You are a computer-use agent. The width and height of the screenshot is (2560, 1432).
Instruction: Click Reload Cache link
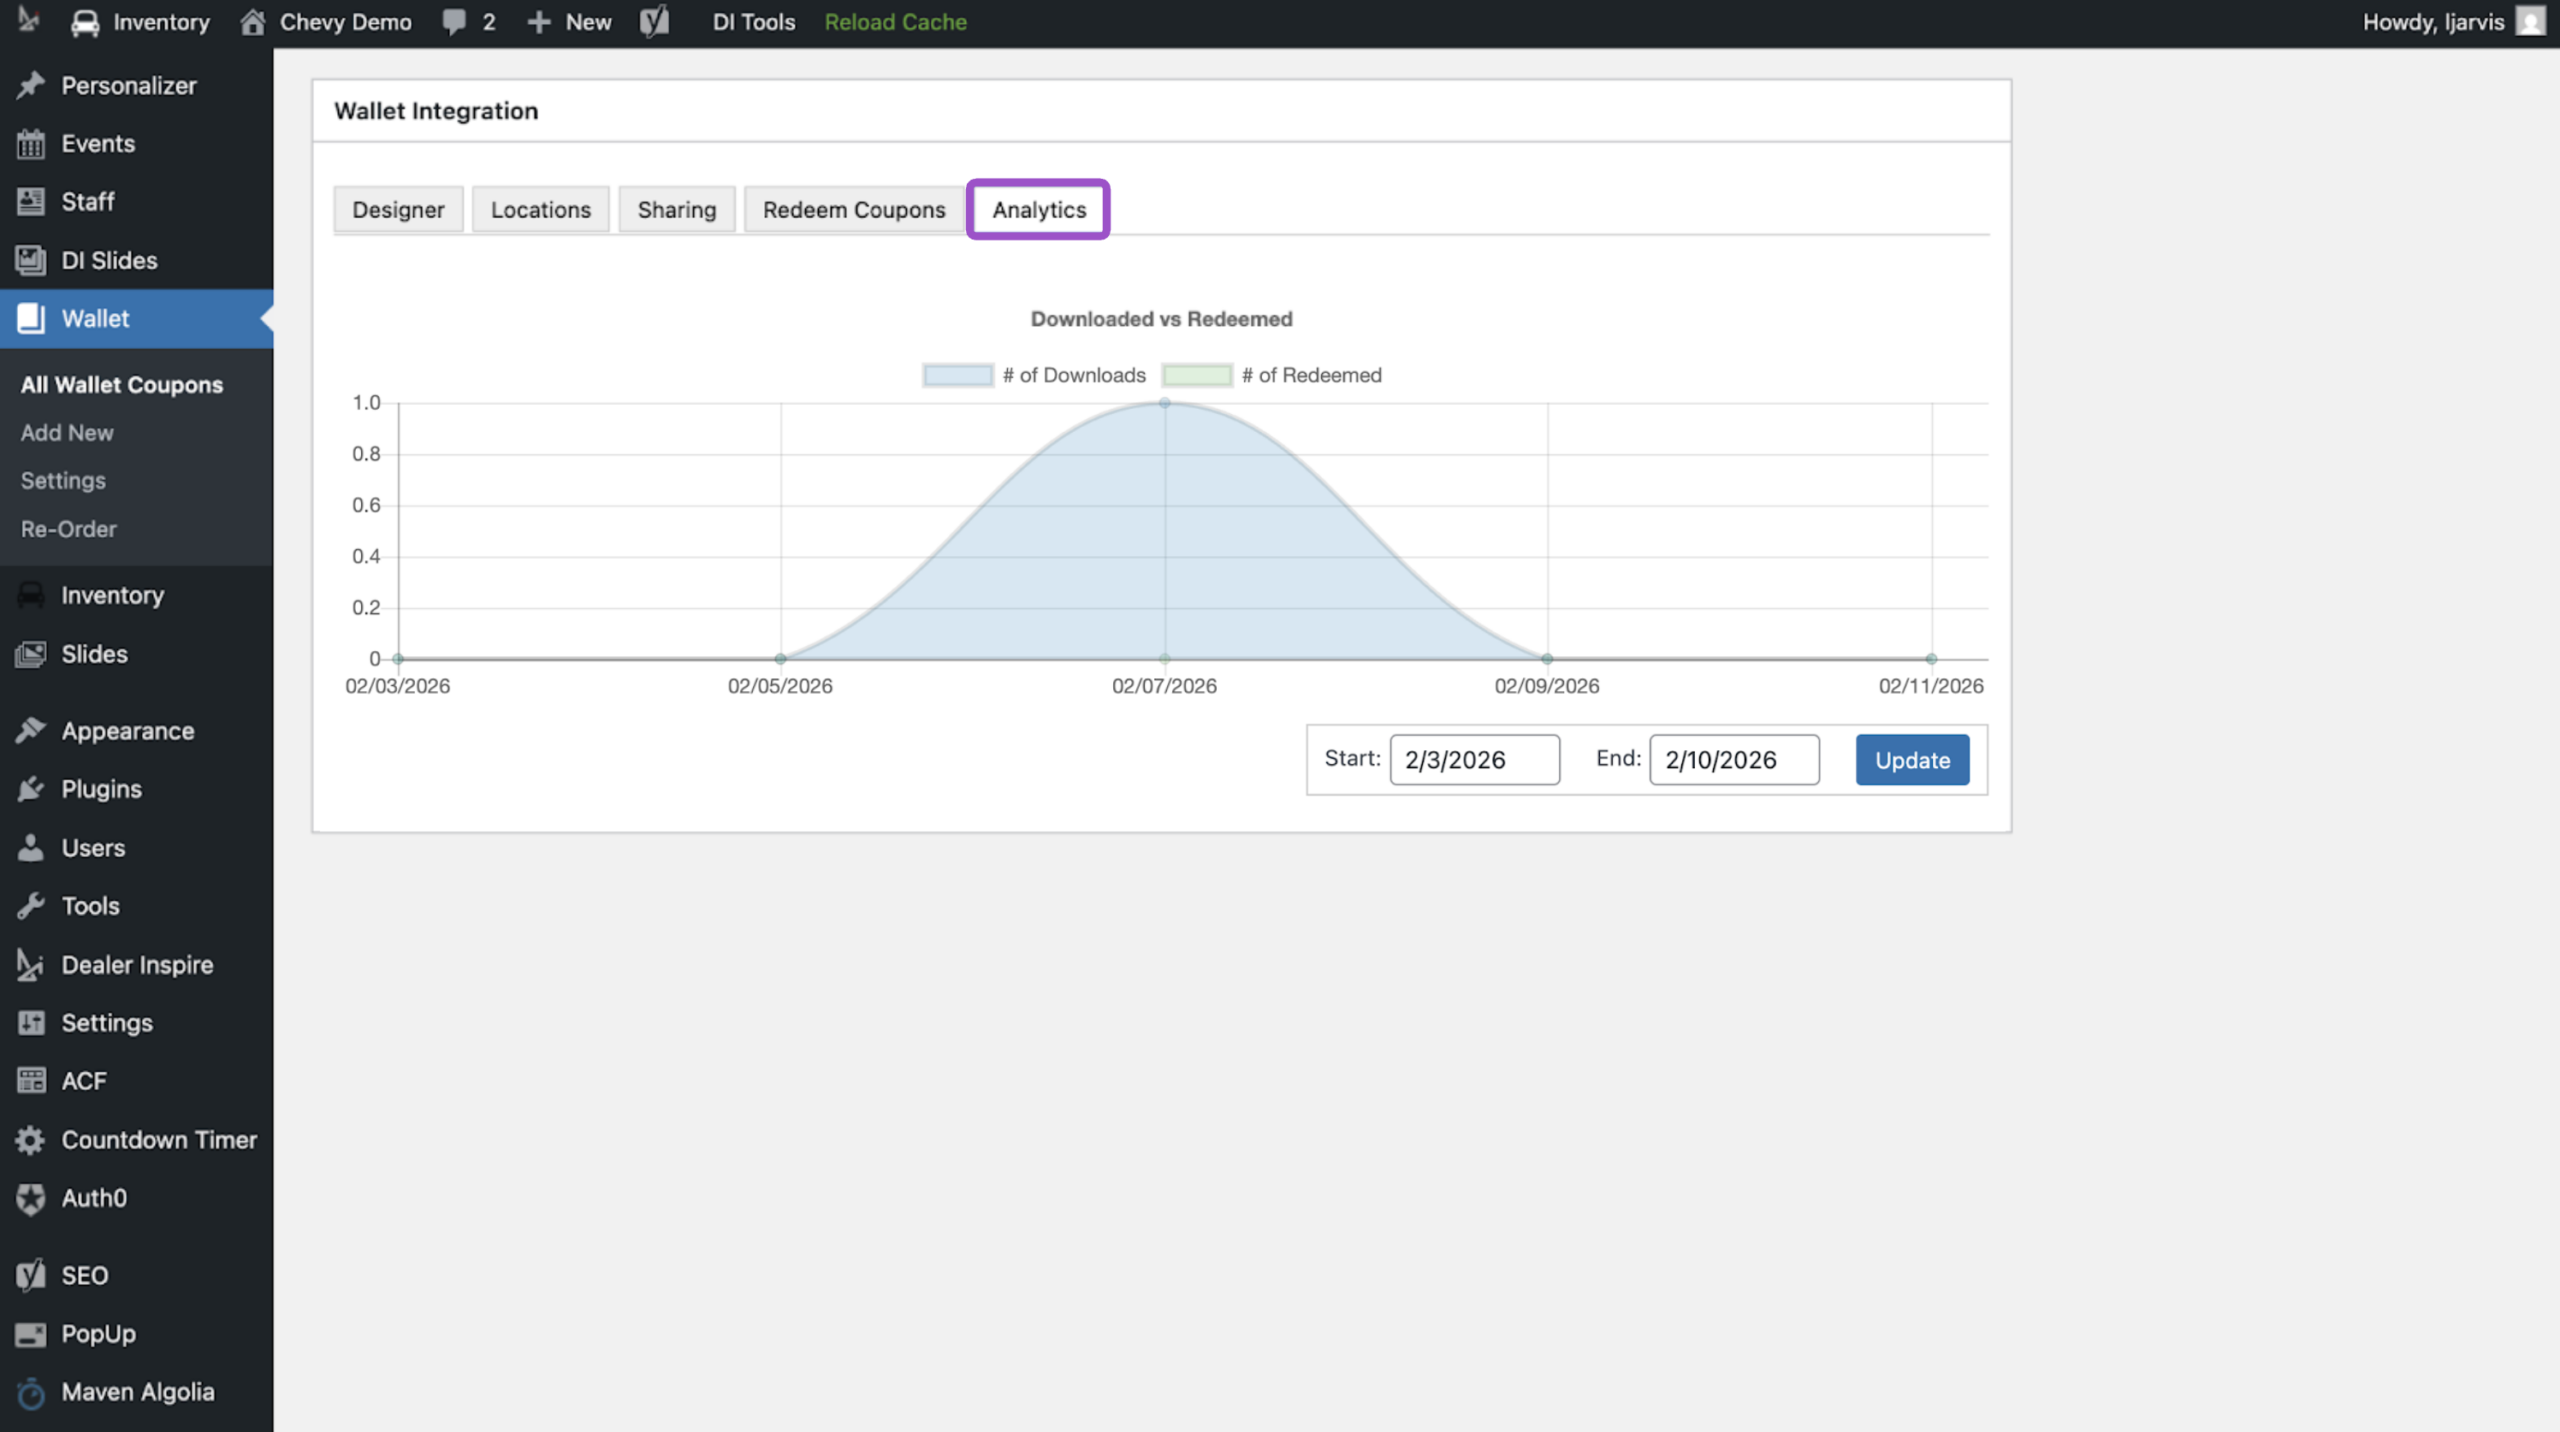[895, 22]
